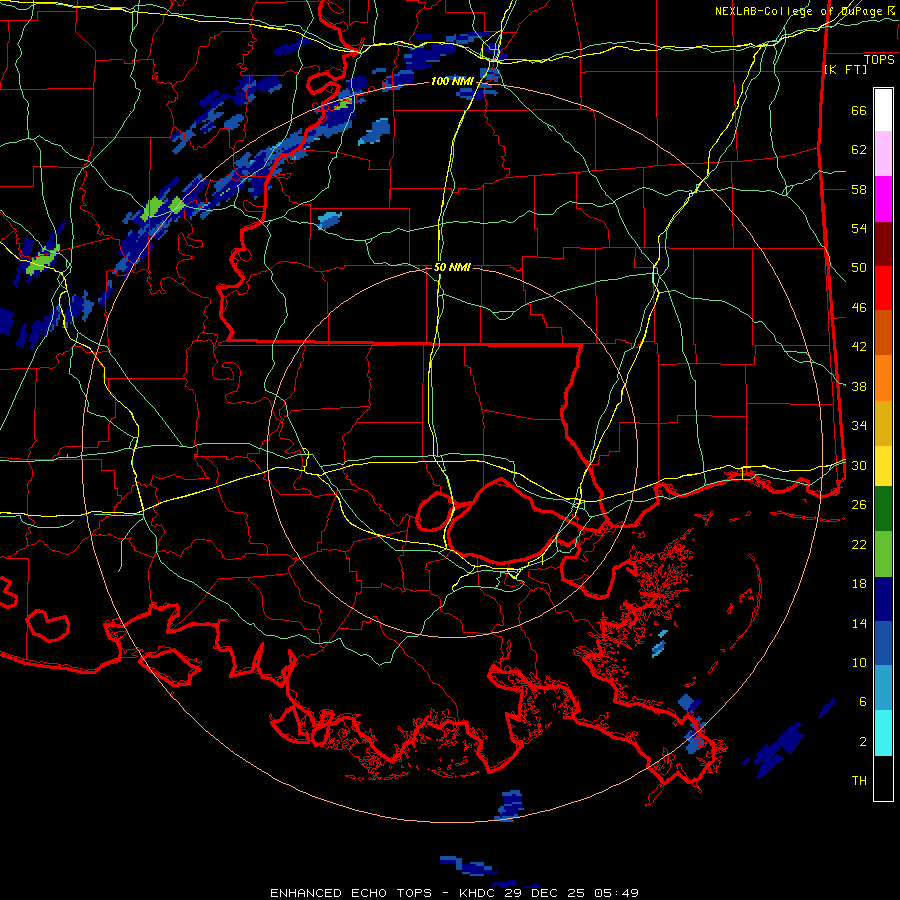Pick the navy blue legend swatch
Image resolution: width=900 pixels, height=900 pixels.
point(883,599)
